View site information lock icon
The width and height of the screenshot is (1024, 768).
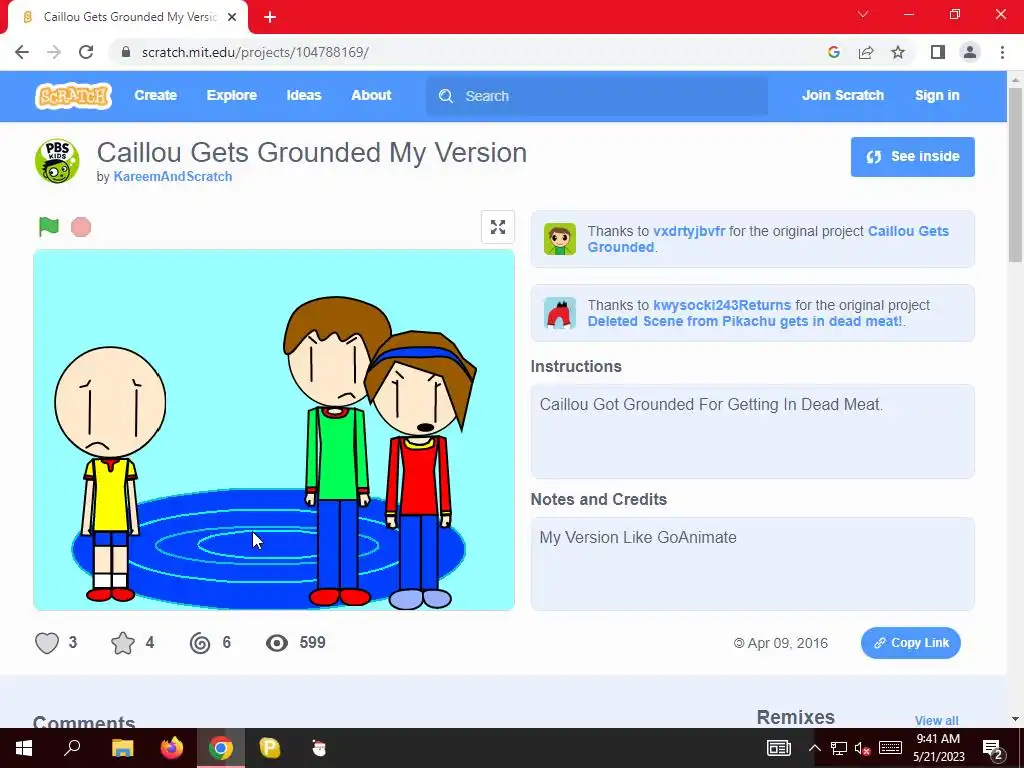pos(127,52)
